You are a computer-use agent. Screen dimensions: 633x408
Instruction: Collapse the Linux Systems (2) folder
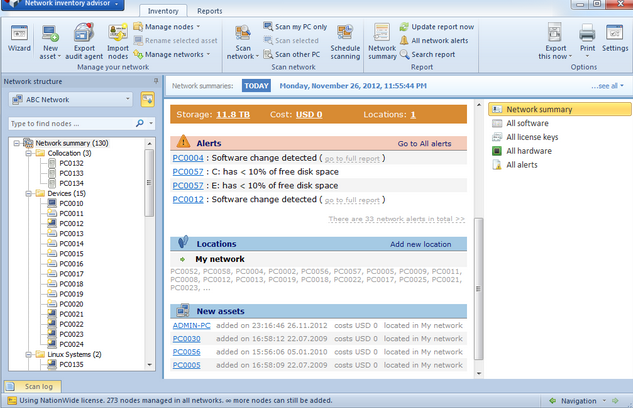click(29, 355)
